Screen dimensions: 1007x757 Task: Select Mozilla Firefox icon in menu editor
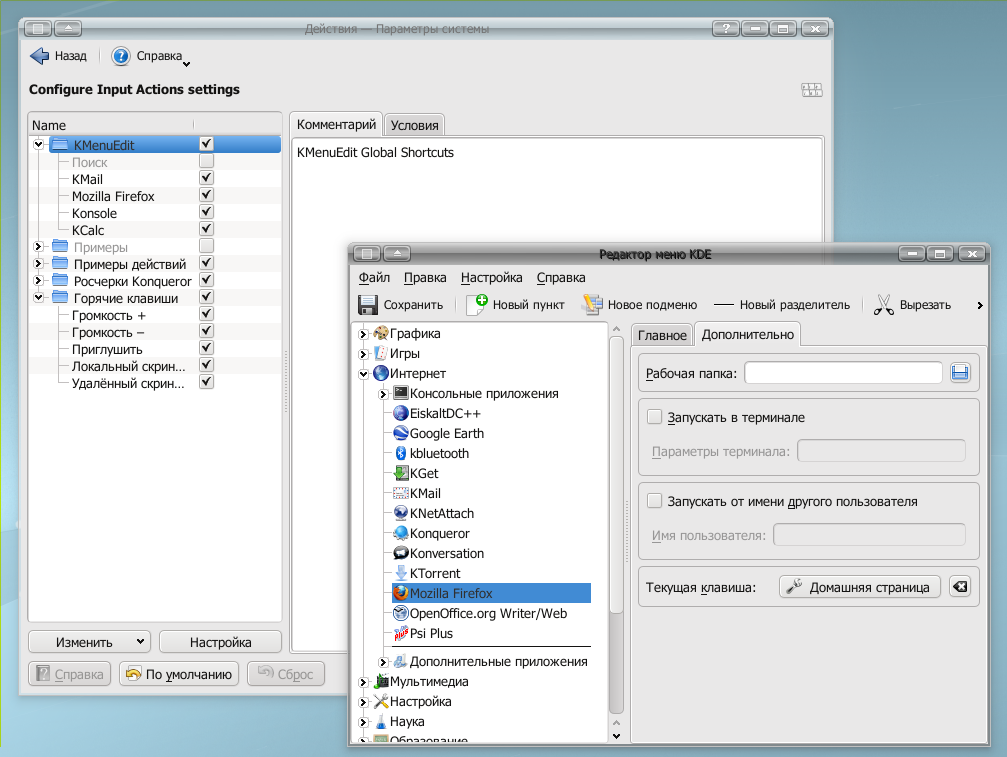click(x=401, y=593)
